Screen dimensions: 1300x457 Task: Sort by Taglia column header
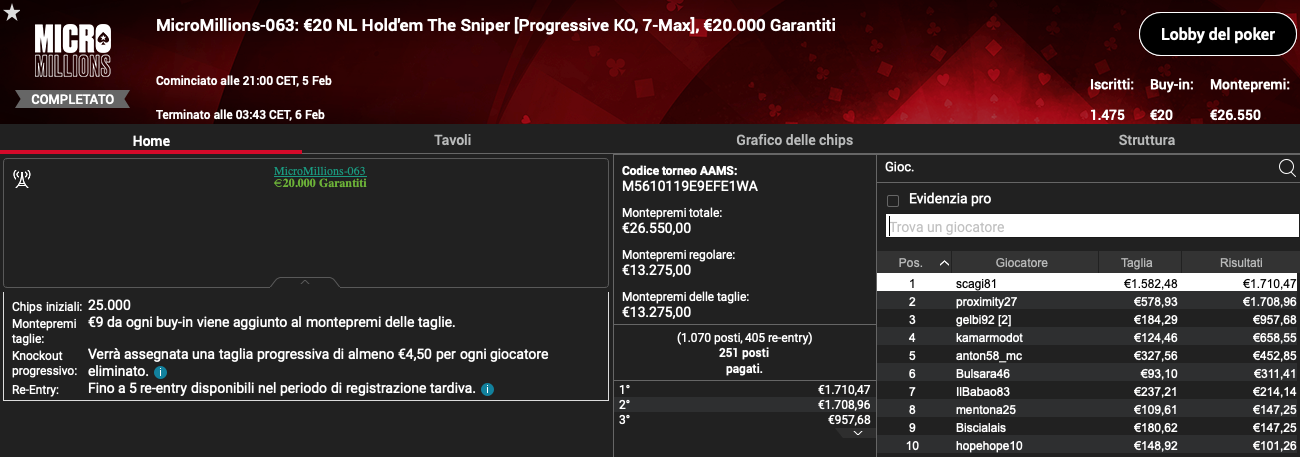1137,263
